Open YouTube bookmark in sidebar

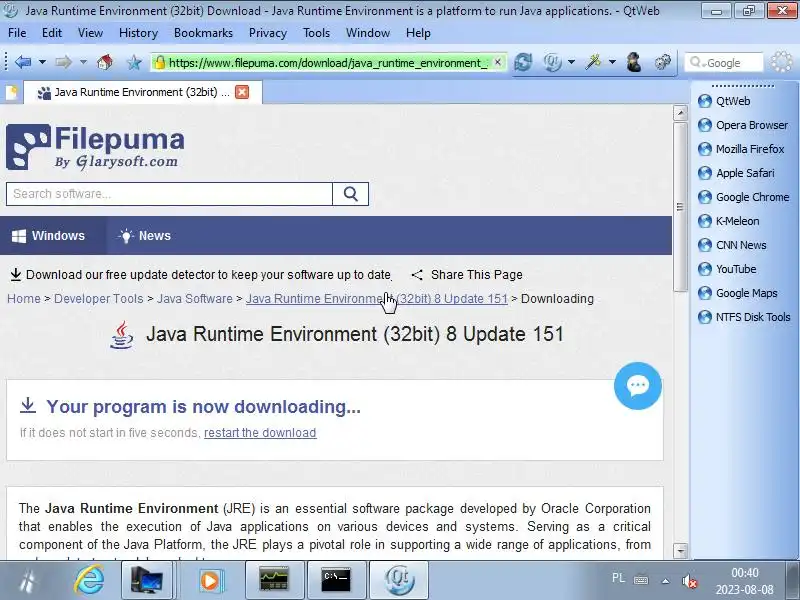727,269
